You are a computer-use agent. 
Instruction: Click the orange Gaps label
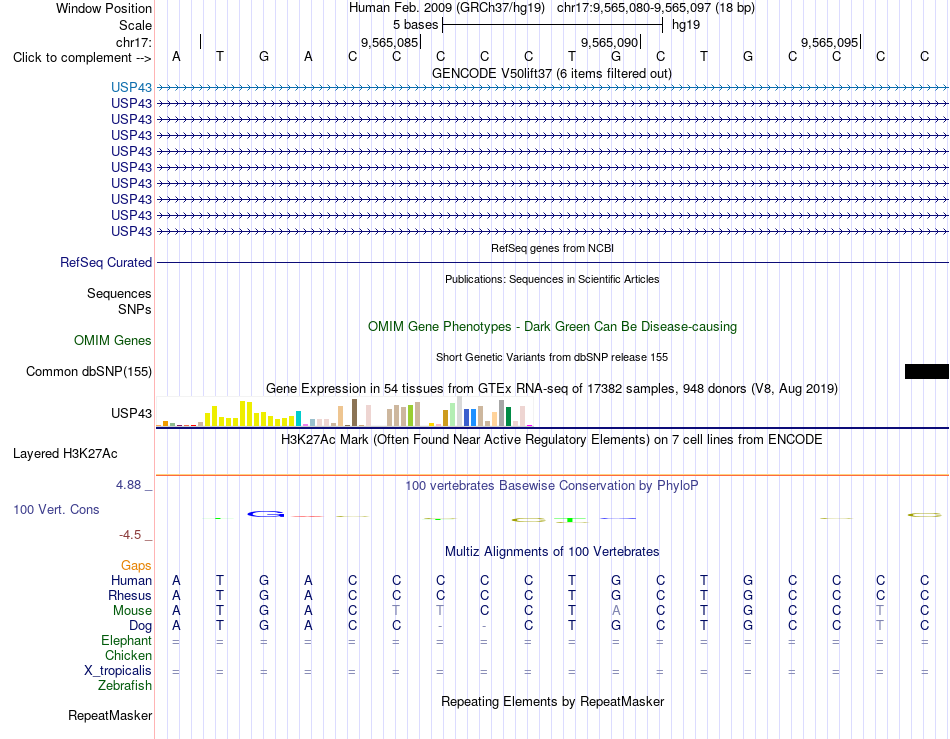coord(136,565)
